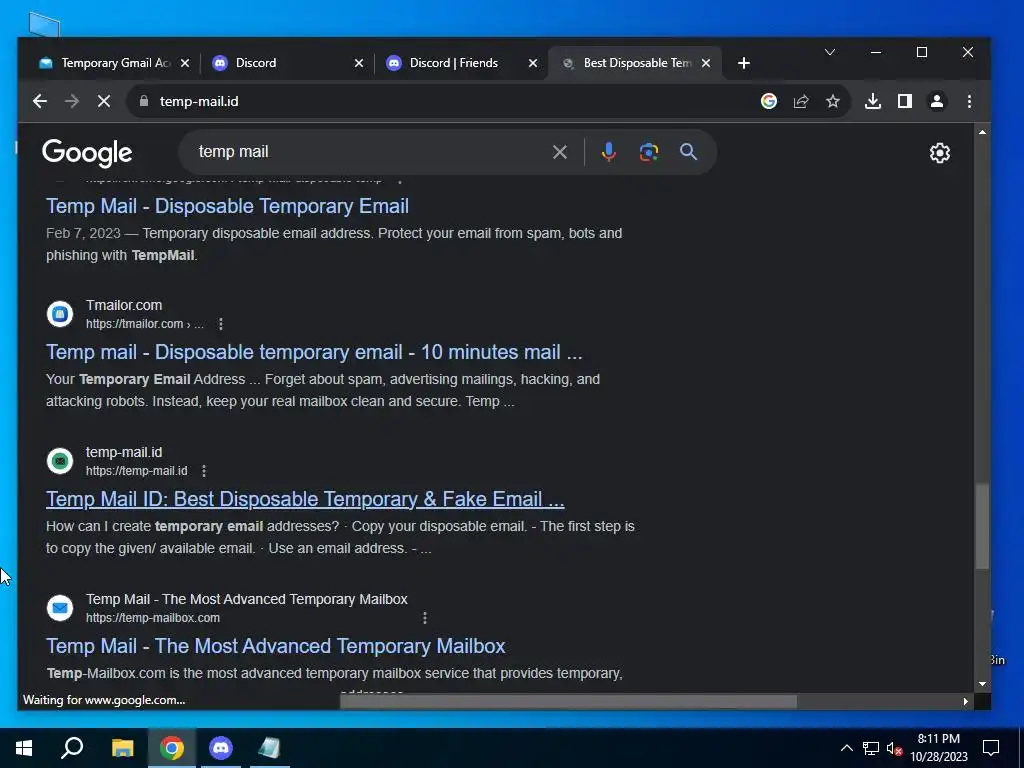
Task: Open Chrome downloads
Action: [x=872, y=101]
